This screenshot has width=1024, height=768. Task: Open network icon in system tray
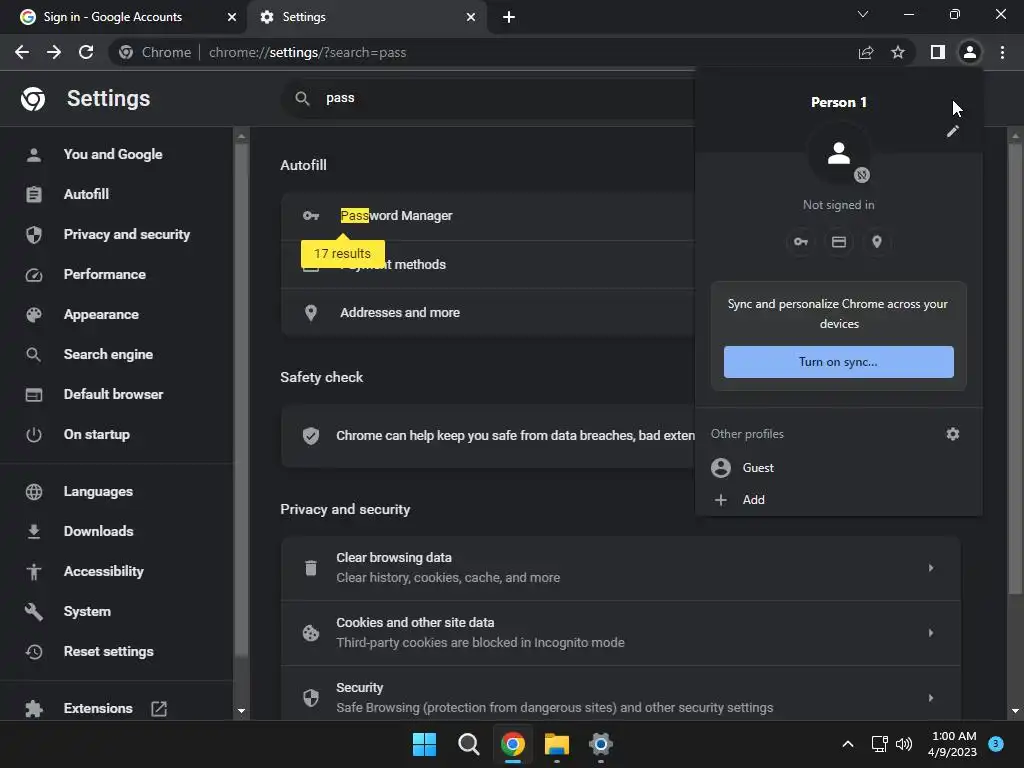pos(879,744)
